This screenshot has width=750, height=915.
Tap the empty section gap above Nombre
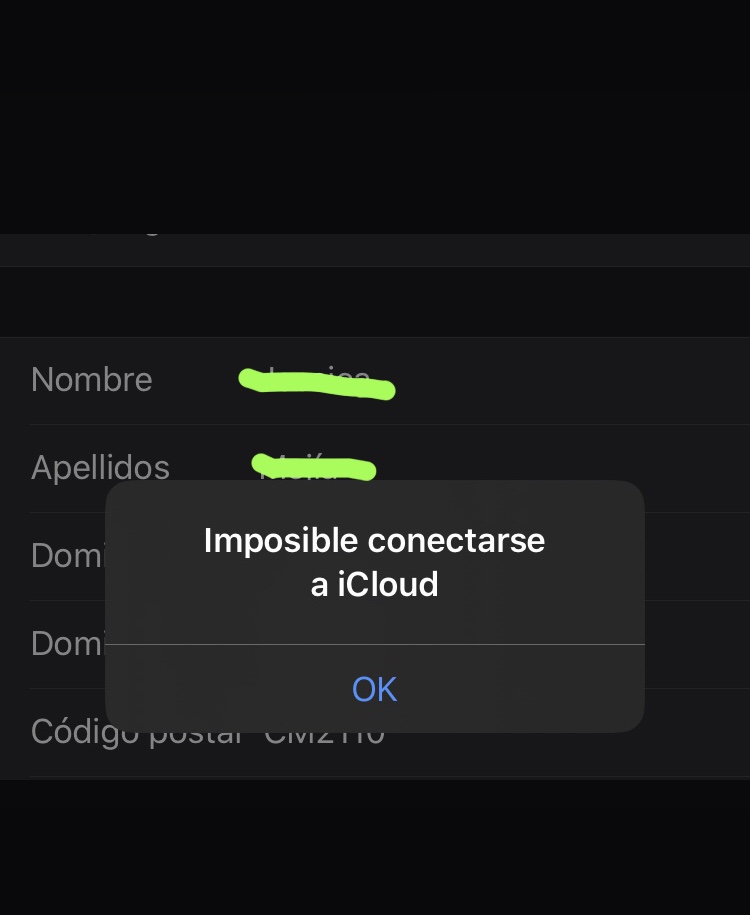pyautogui.click(x=375, y=302)
